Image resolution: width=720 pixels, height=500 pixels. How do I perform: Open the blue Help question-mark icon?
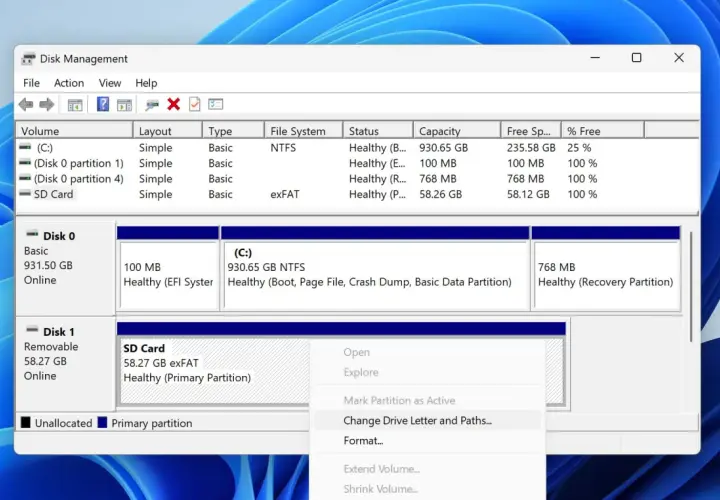[x=103, y=104]
